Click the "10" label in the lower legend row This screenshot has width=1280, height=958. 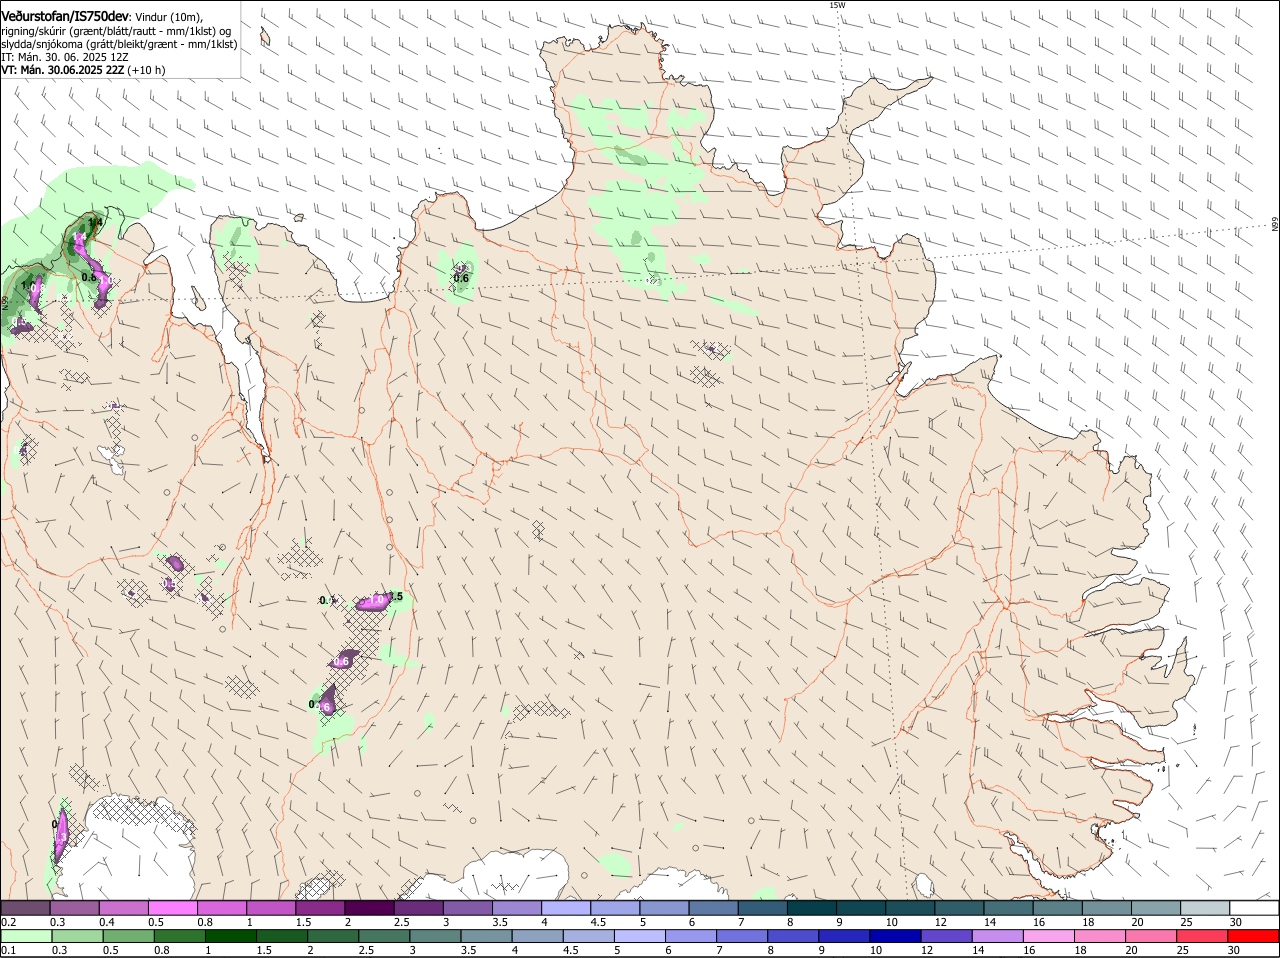(x=876, y=950)
